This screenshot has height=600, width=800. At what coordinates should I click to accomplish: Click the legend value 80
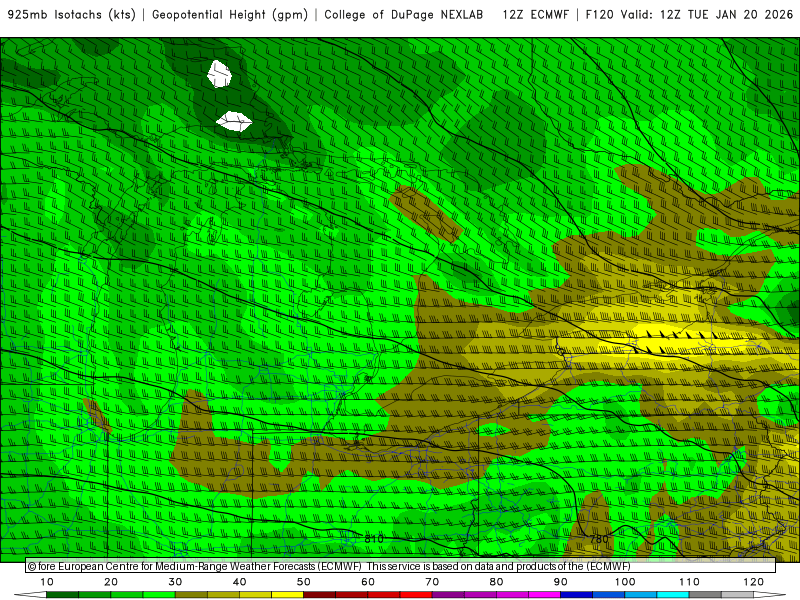pyautogui.click(x=496, y=582)
